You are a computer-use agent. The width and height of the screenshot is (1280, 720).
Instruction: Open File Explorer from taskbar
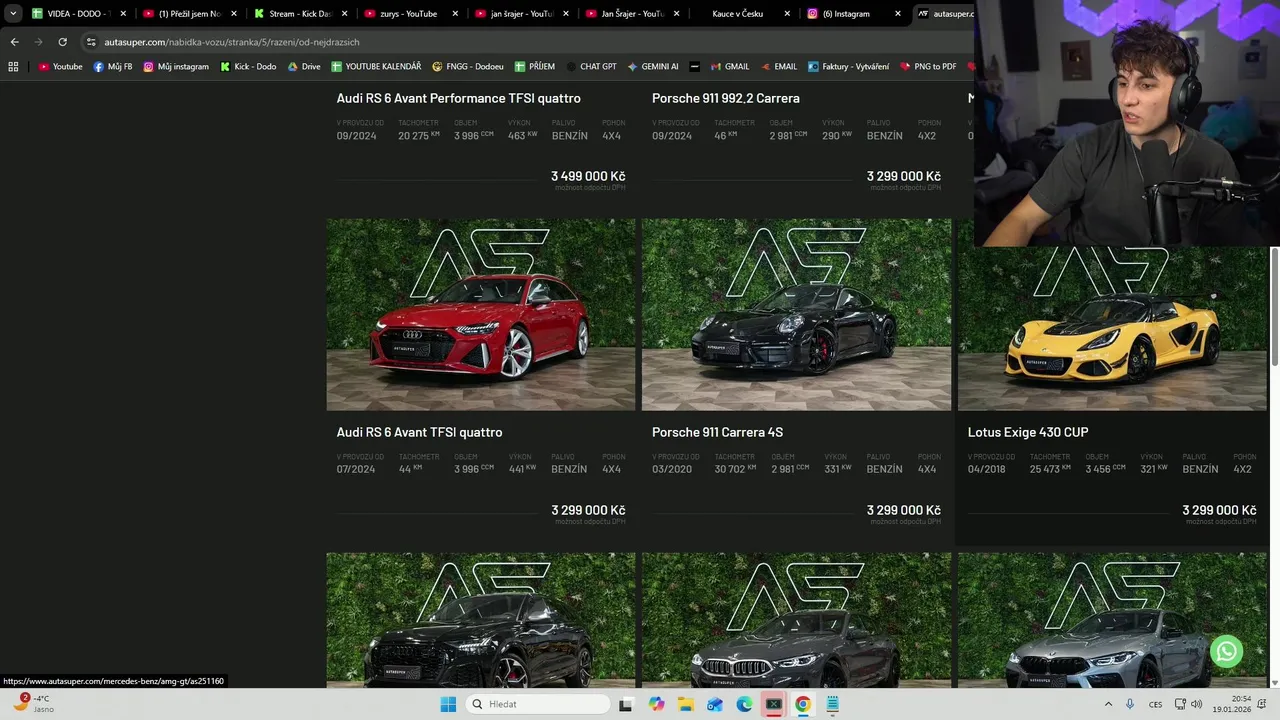pos(685,704)
